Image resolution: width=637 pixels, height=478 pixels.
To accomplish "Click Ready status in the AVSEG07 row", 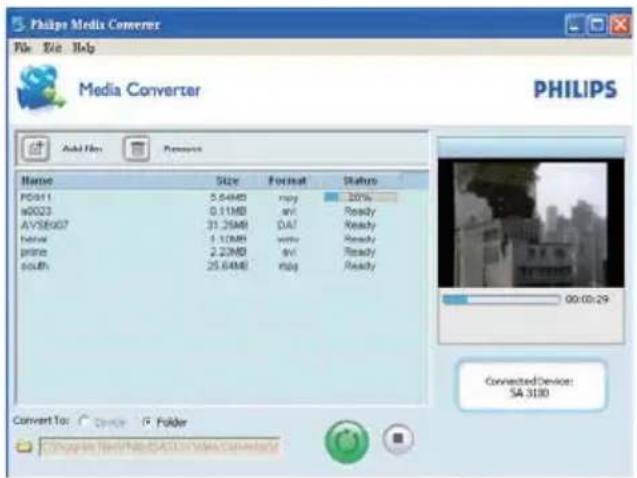I will click(360, 225).
